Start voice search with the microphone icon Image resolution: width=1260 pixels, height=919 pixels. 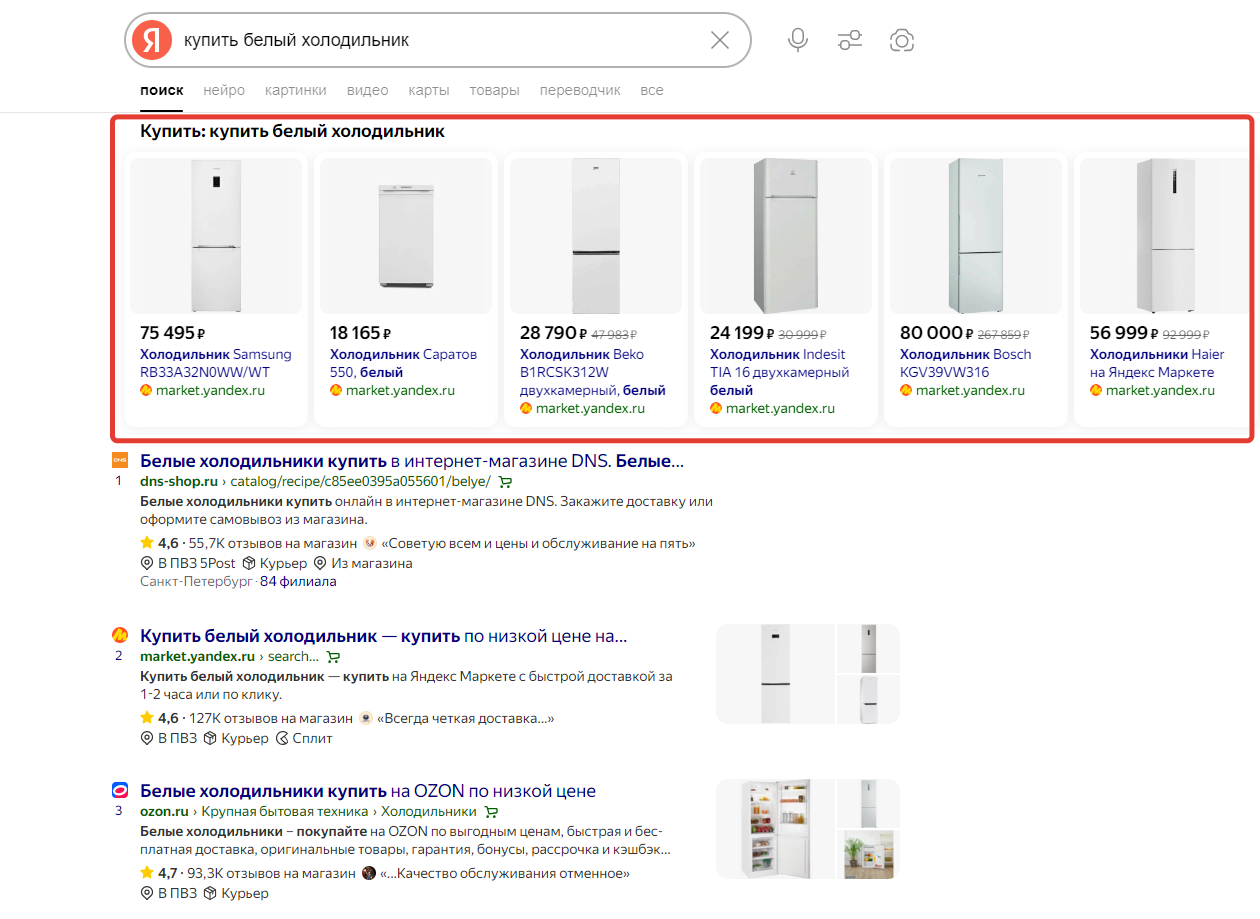tap(797, 40)
